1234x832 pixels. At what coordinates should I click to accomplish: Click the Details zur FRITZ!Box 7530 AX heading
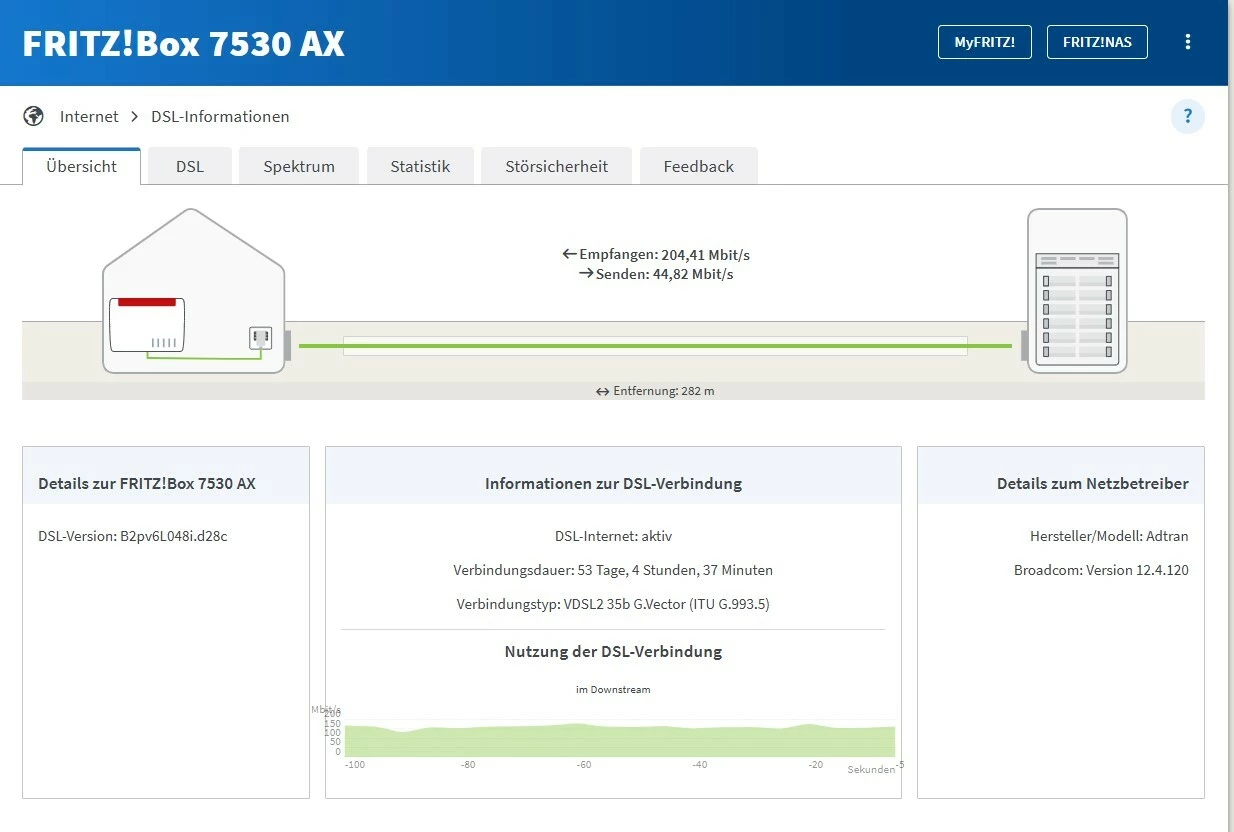[147, 483]
